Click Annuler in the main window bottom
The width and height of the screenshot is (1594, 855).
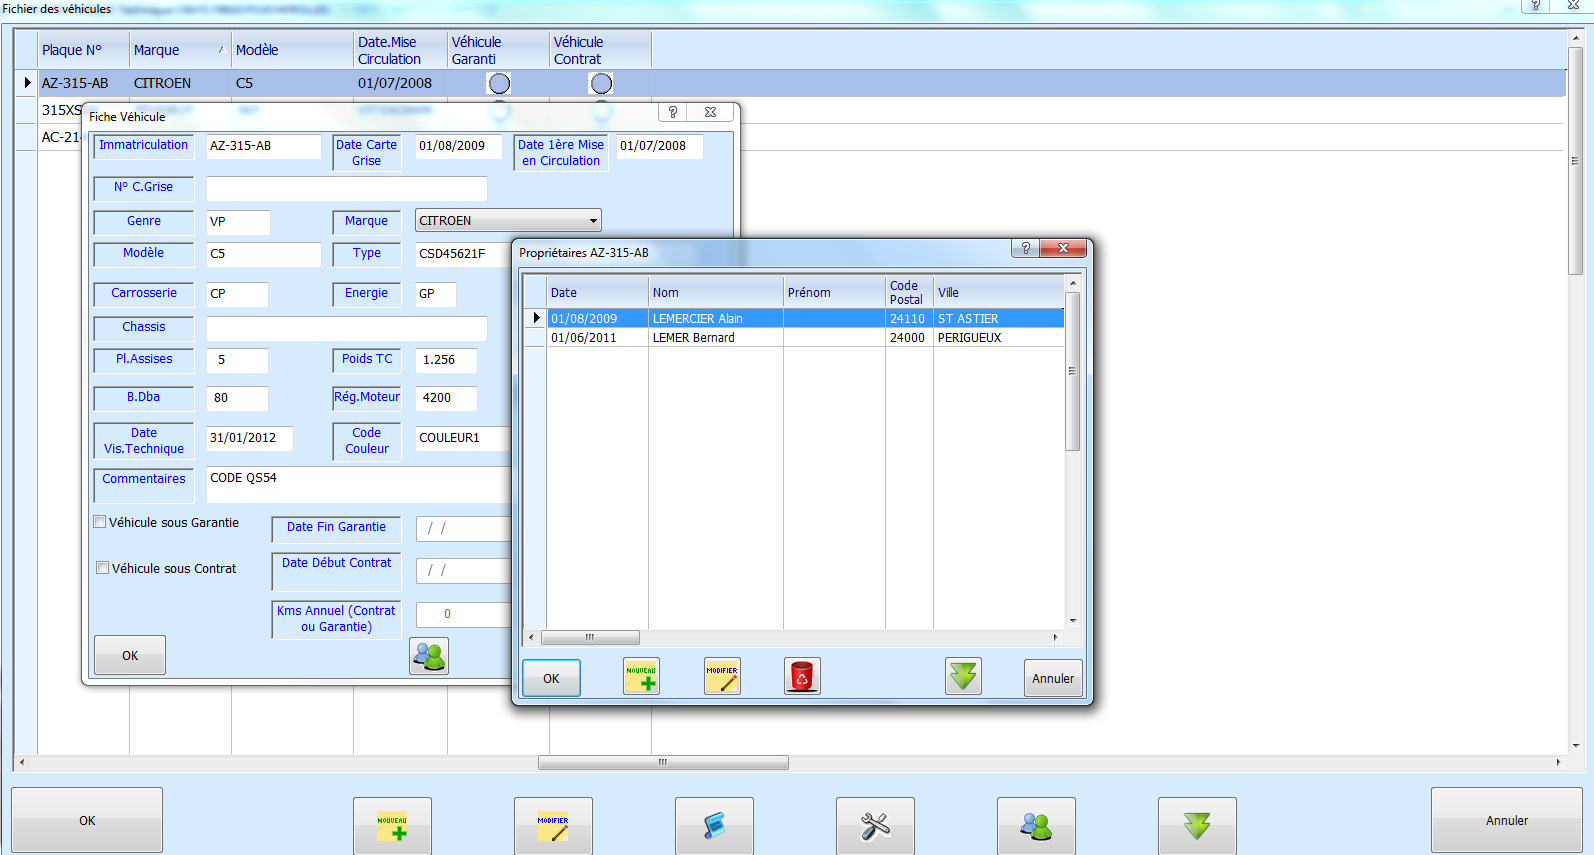1506,820
